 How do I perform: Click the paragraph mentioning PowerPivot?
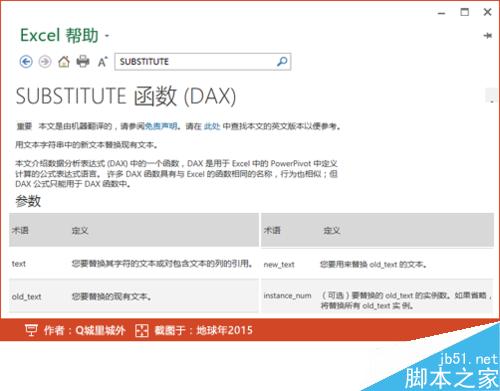(176, 174)
